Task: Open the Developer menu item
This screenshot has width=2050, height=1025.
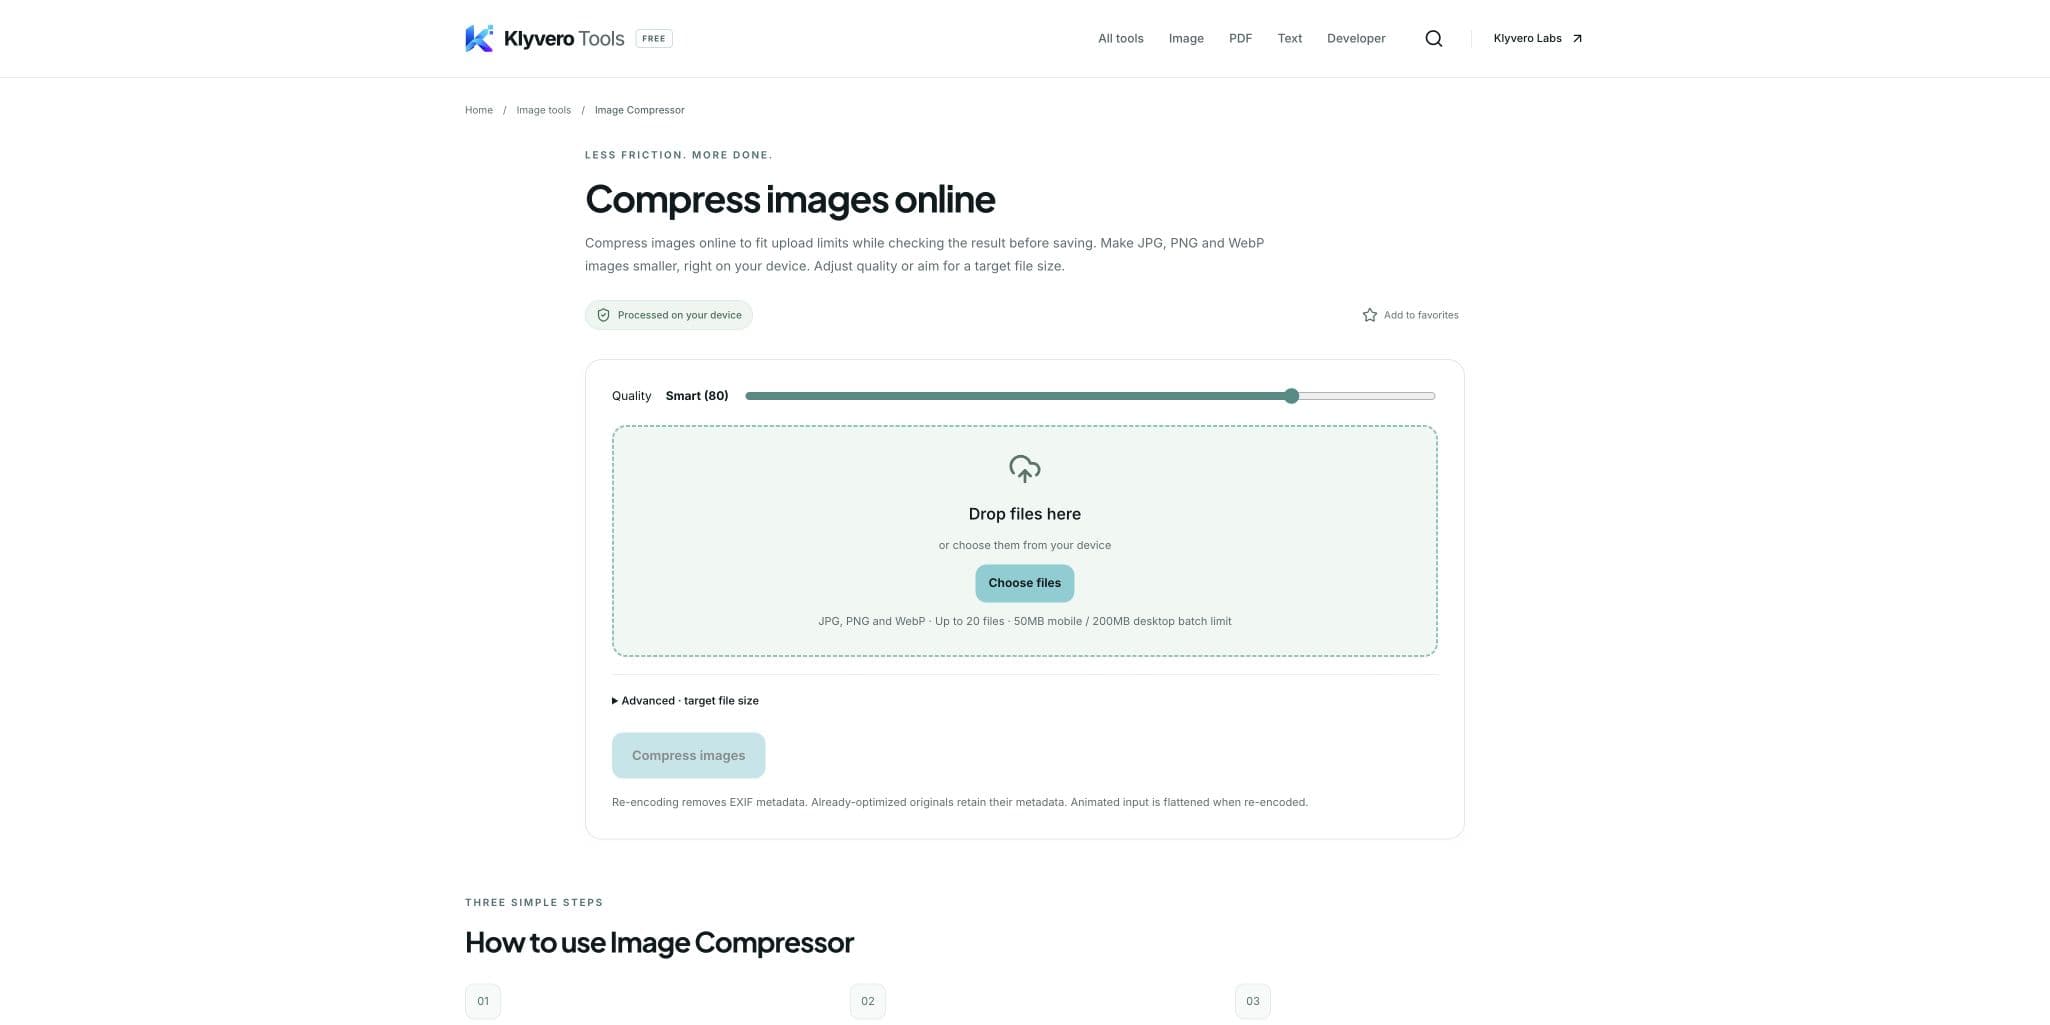Action: coord(1356,38)
